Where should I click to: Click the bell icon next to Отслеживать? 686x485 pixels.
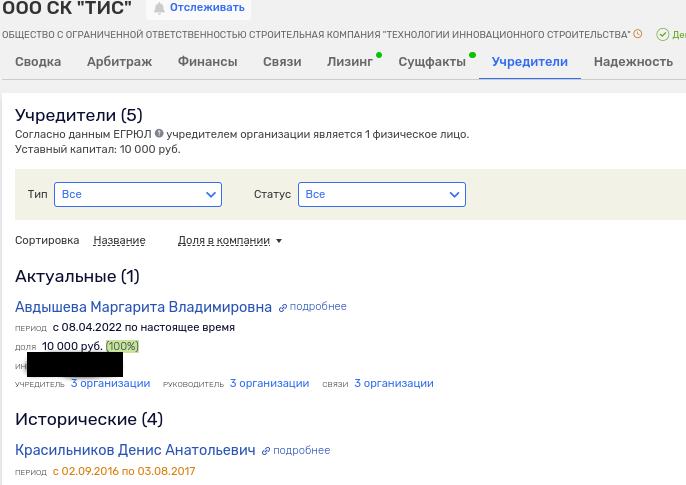(159, 8)
